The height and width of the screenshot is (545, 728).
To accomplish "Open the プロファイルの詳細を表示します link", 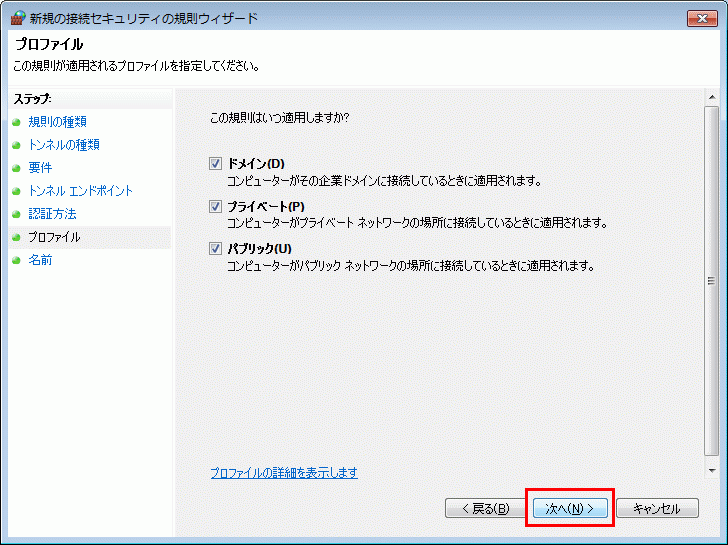I will (284, 473).
